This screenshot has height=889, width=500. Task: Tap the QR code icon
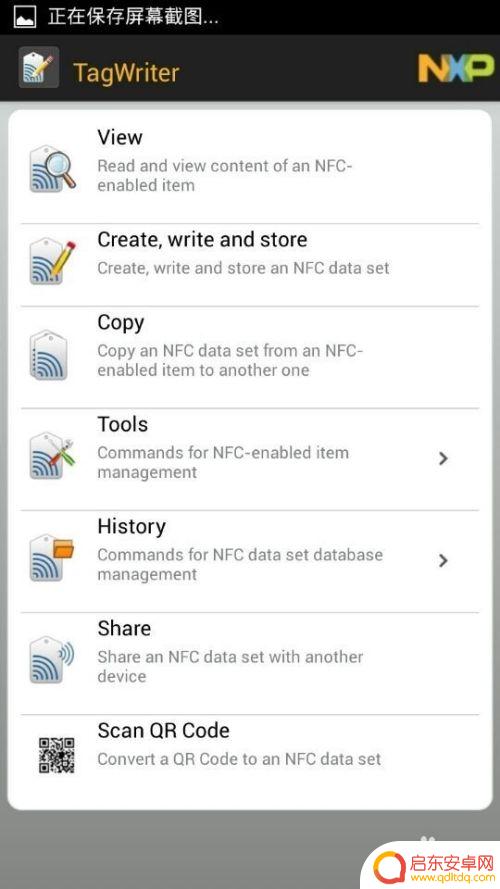57,755
